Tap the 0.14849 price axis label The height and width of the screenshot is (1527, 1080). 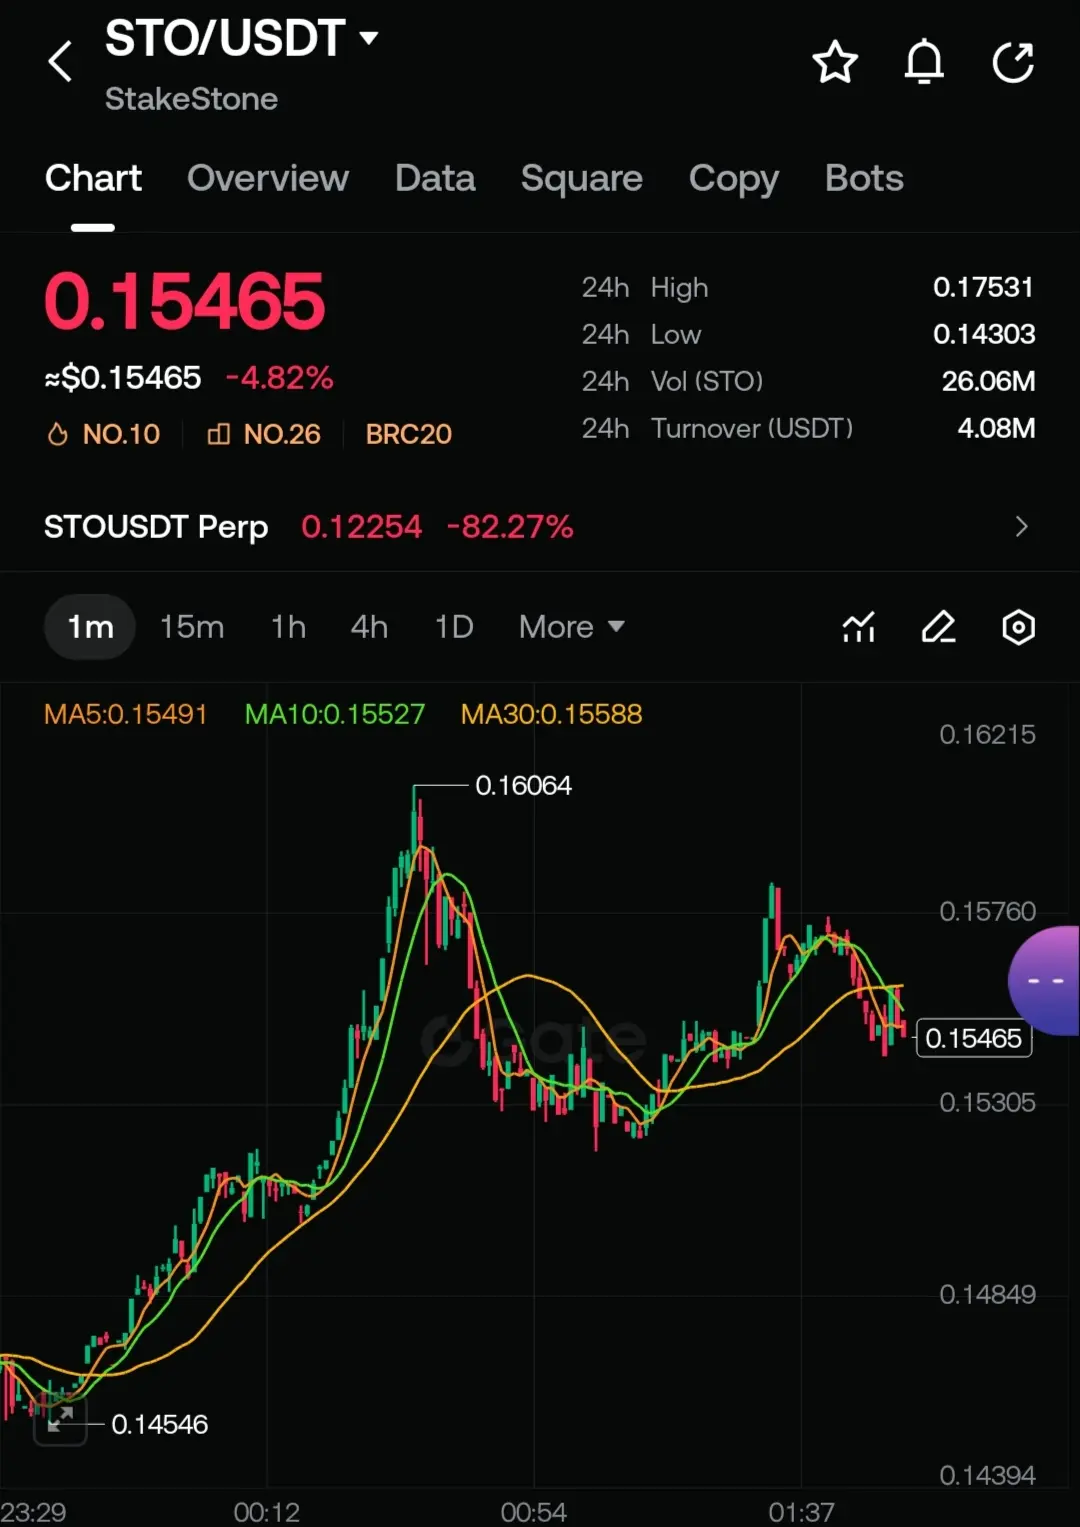pyautogui.click(x=987, y=1295)
